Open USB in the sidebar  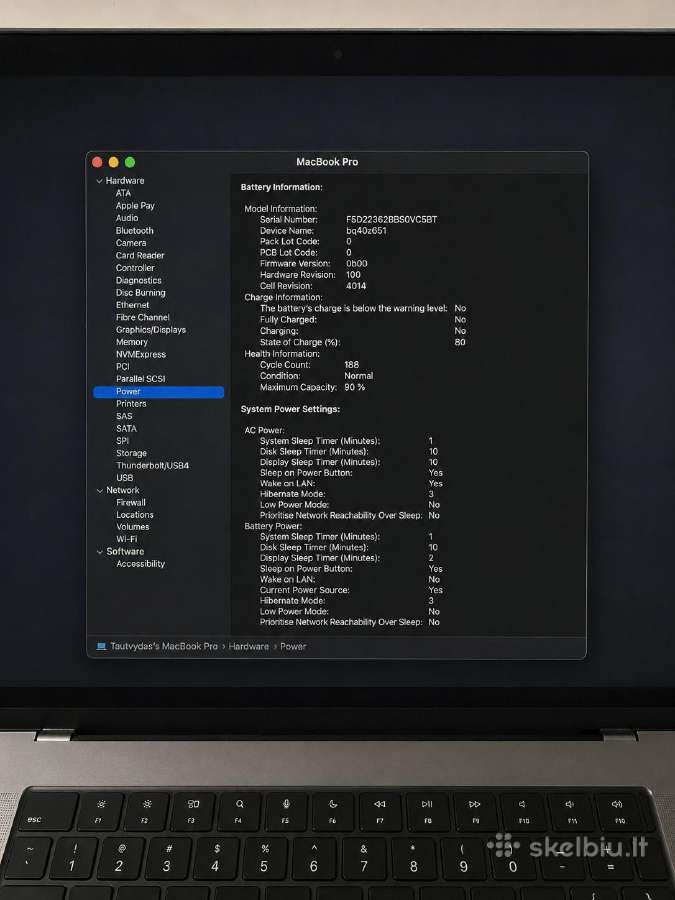coord(125,478)
